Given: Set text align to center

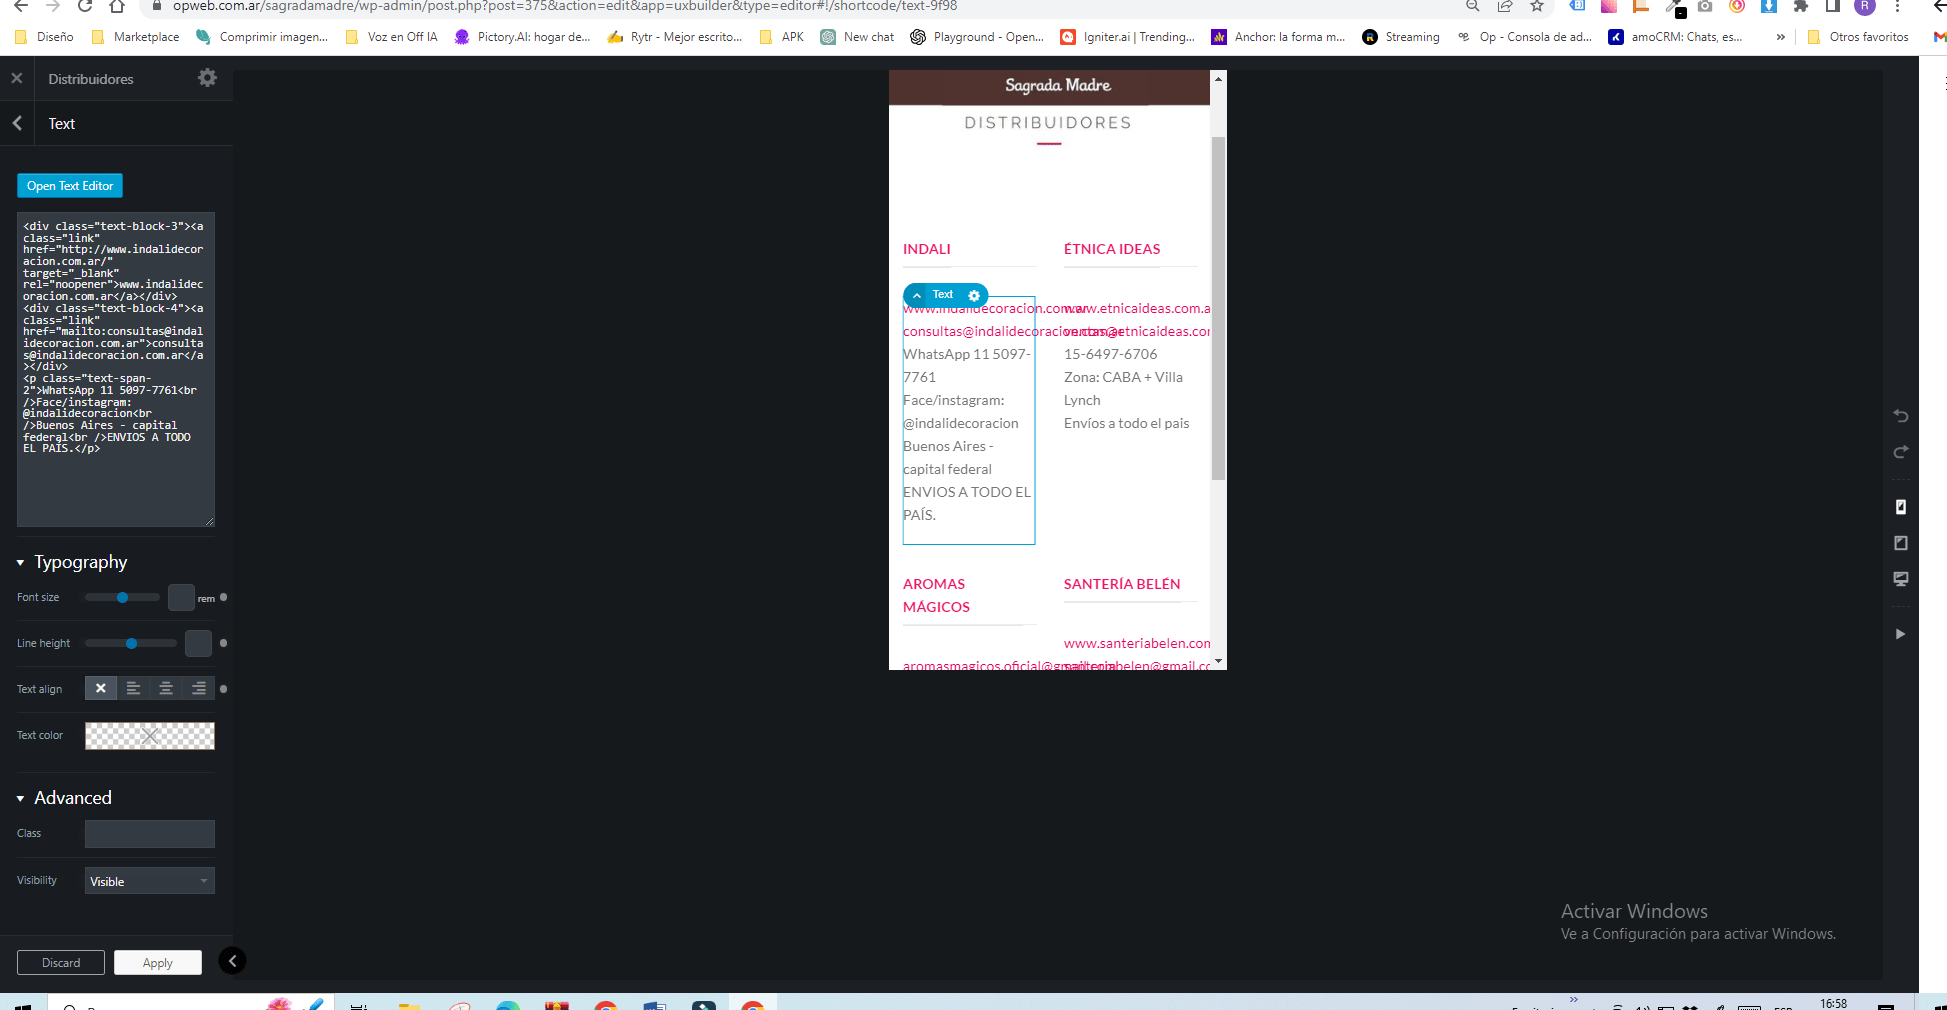Looking at the screenshot, I should pyautogui.click(x=166, y=688).
